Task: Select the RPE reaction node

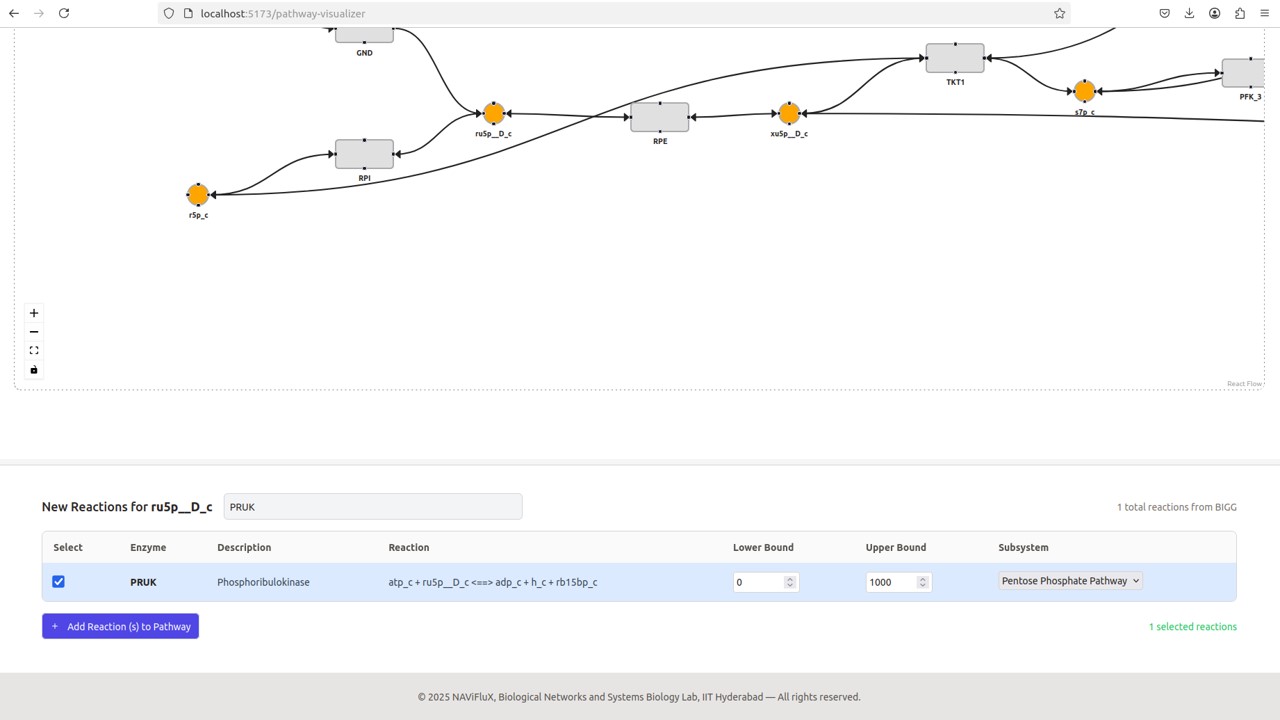Action: 659,117
